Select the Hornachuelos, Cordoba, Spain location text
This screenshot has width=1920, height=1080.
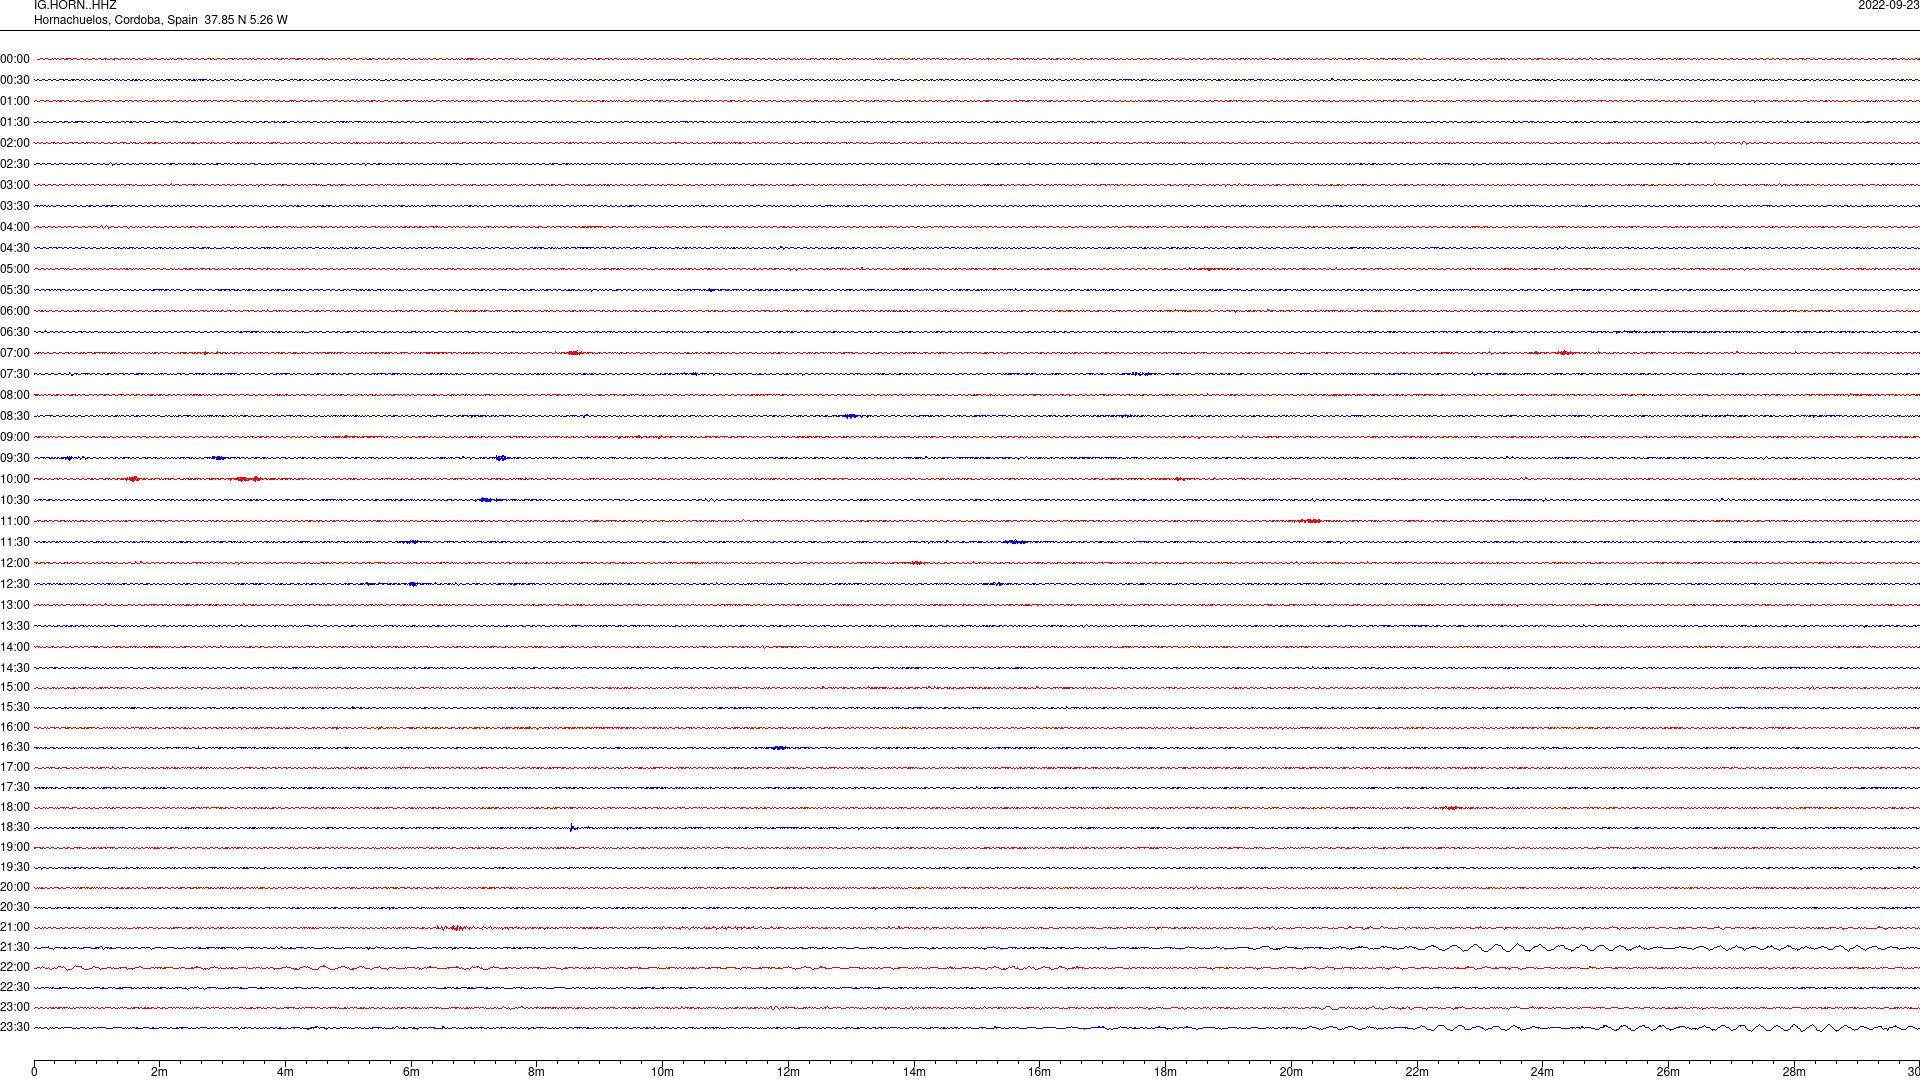click(x=116, y=20)
